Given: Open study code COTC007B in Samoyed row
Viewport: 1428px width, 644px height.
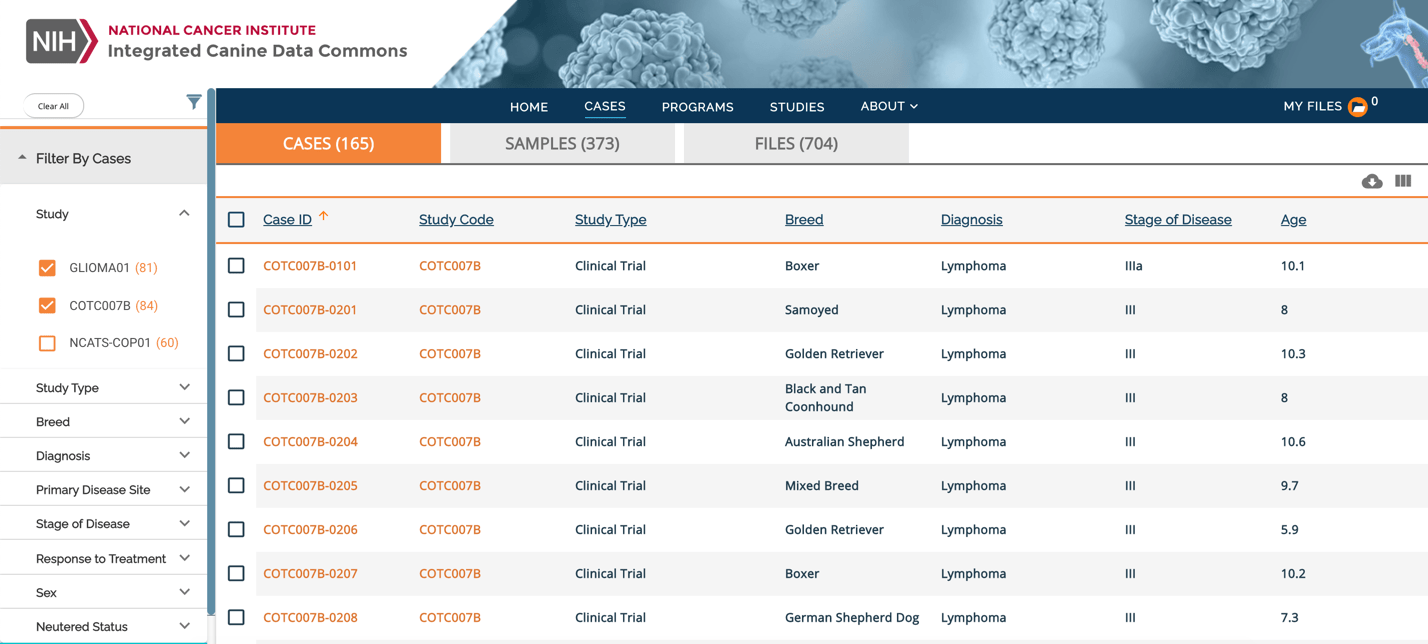Looking at the screenshot, I should (x=450, y=309).
